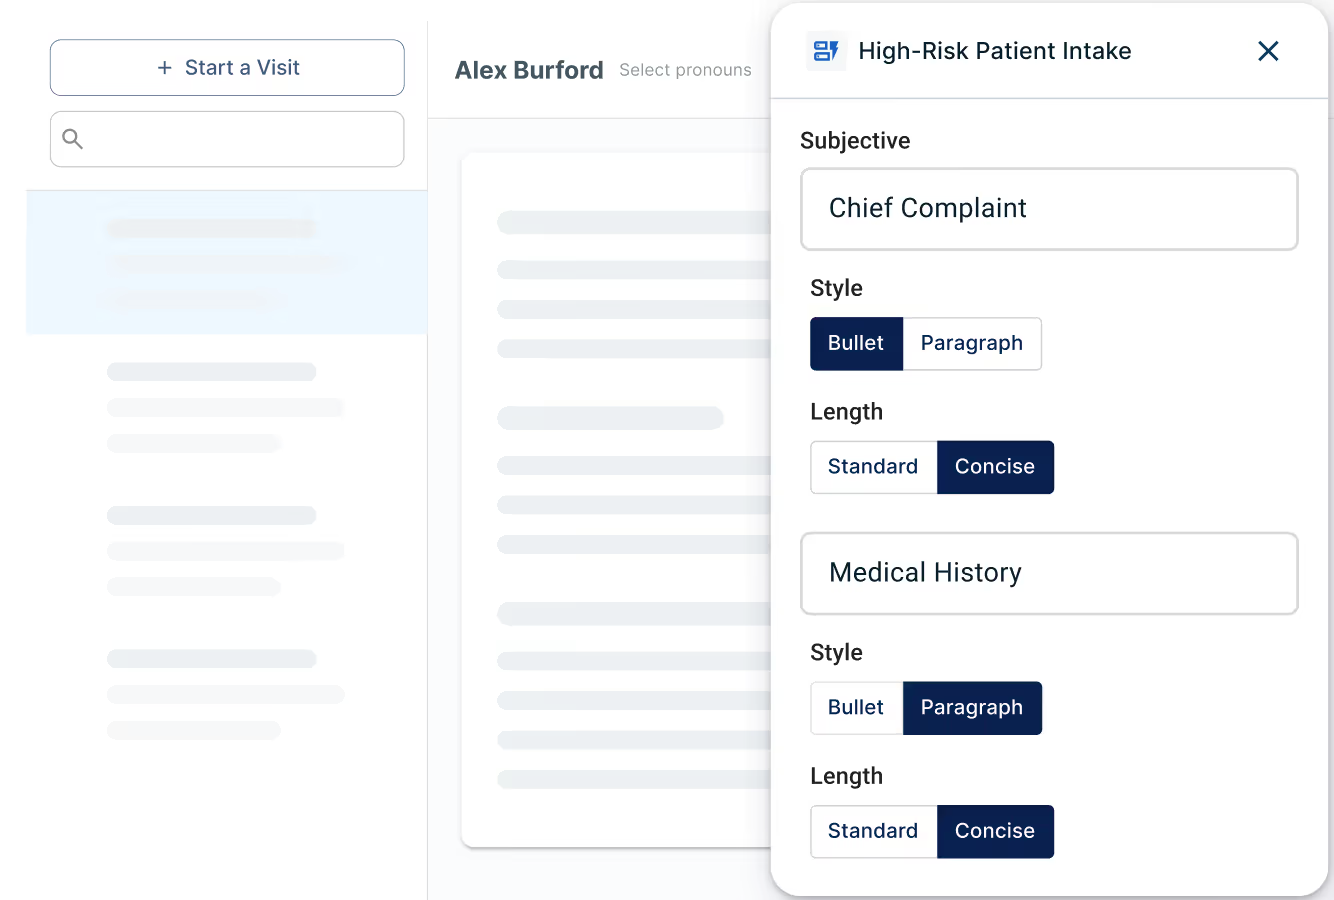The image size is (1334, 900).
Task: Click the Chief Complaint section field
Action: pyautogui.click(x=1049, y=209)
